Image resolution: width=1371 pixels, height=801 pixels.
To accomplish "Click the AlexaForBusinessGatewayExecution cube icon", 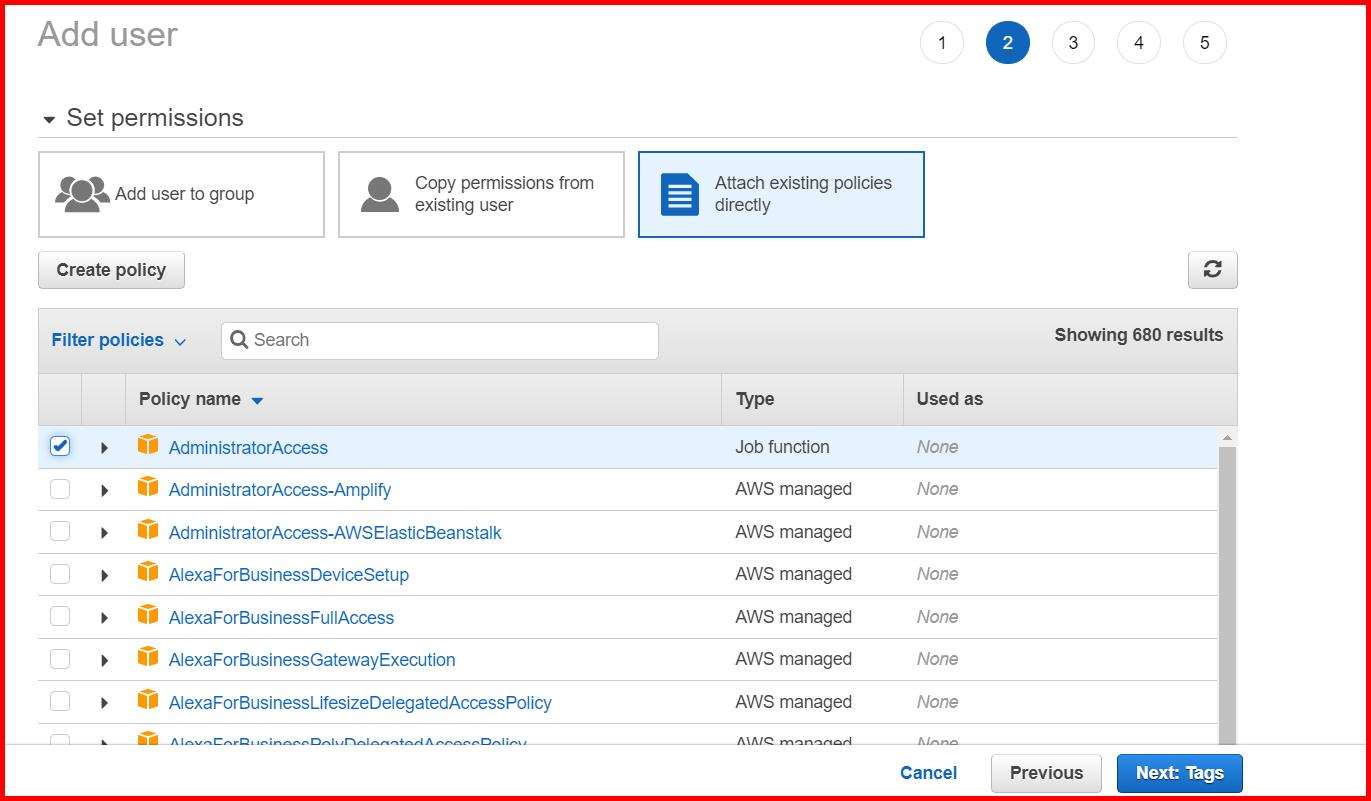I will (147, 658).
